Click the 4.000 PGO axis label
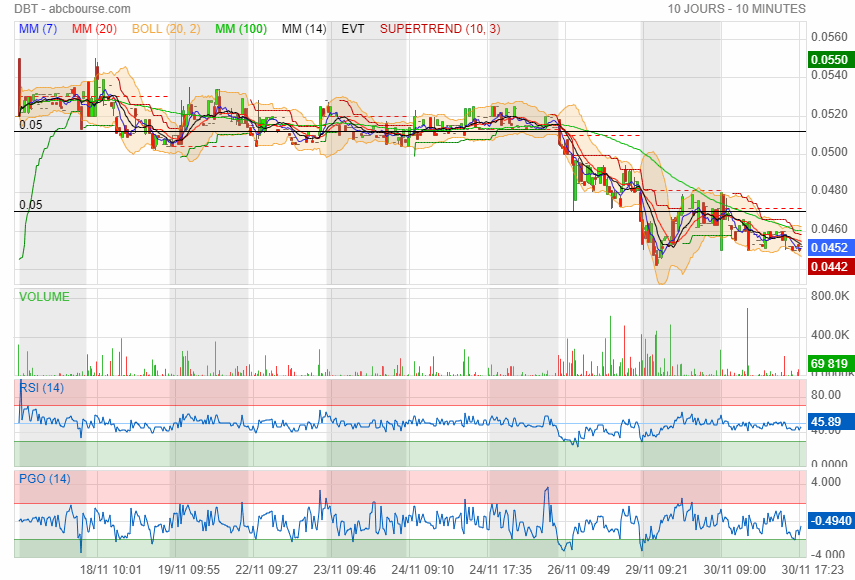 pyautogui.click(x=826, y=482)
